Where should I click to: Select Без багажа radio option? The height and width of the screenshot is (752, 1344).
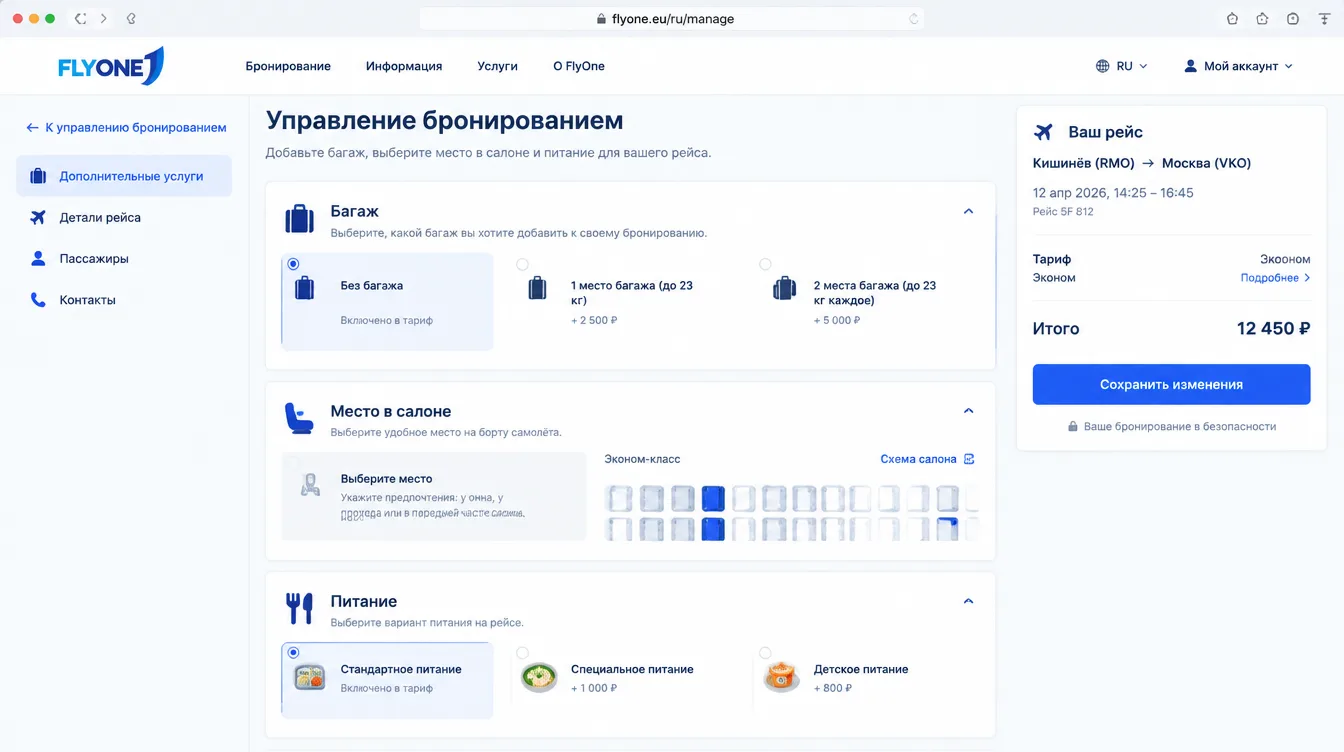(293, 264)
